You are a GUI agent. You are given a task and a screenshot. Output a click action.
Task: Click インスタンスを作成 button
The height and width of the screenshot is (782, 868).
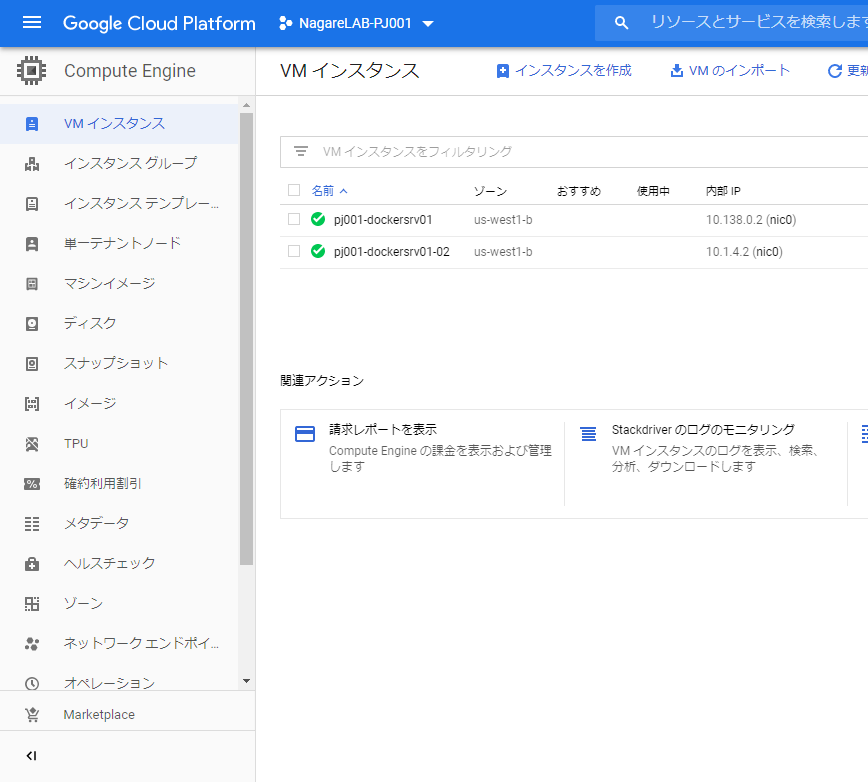point(564,71)
